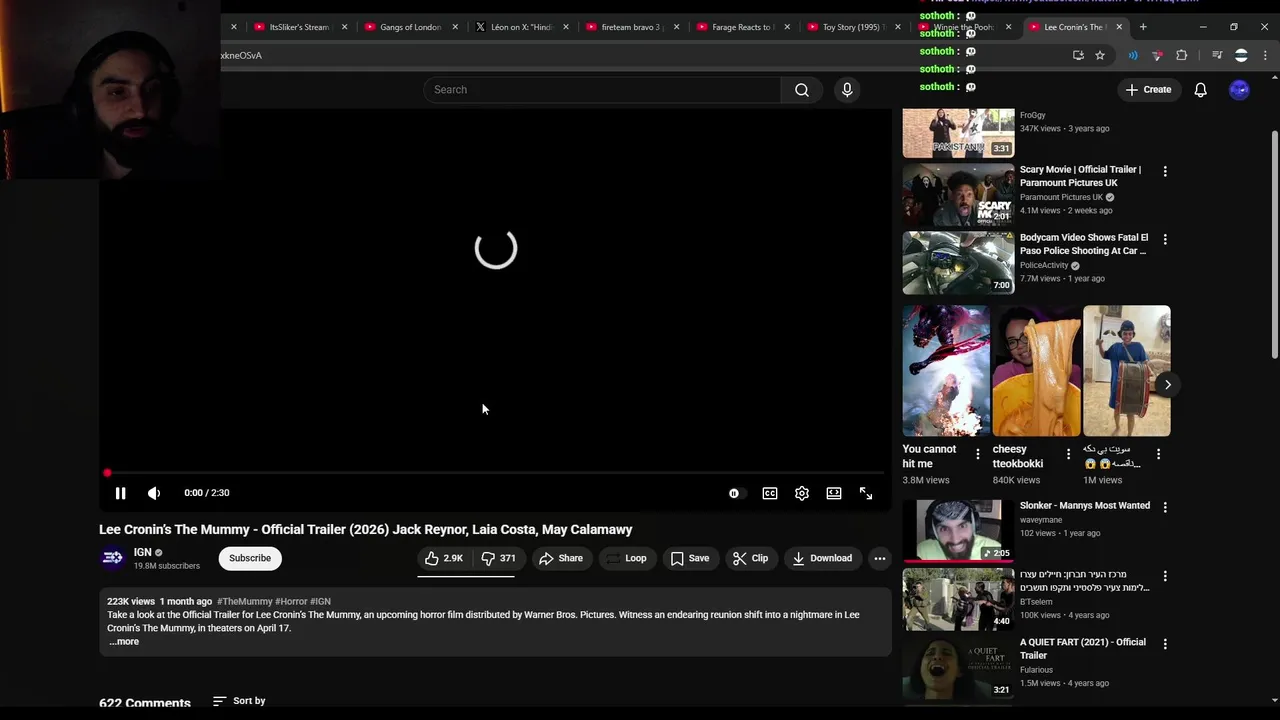Like the video with thumbs up
Screen dimensions: 1280x720
[444, 558]
